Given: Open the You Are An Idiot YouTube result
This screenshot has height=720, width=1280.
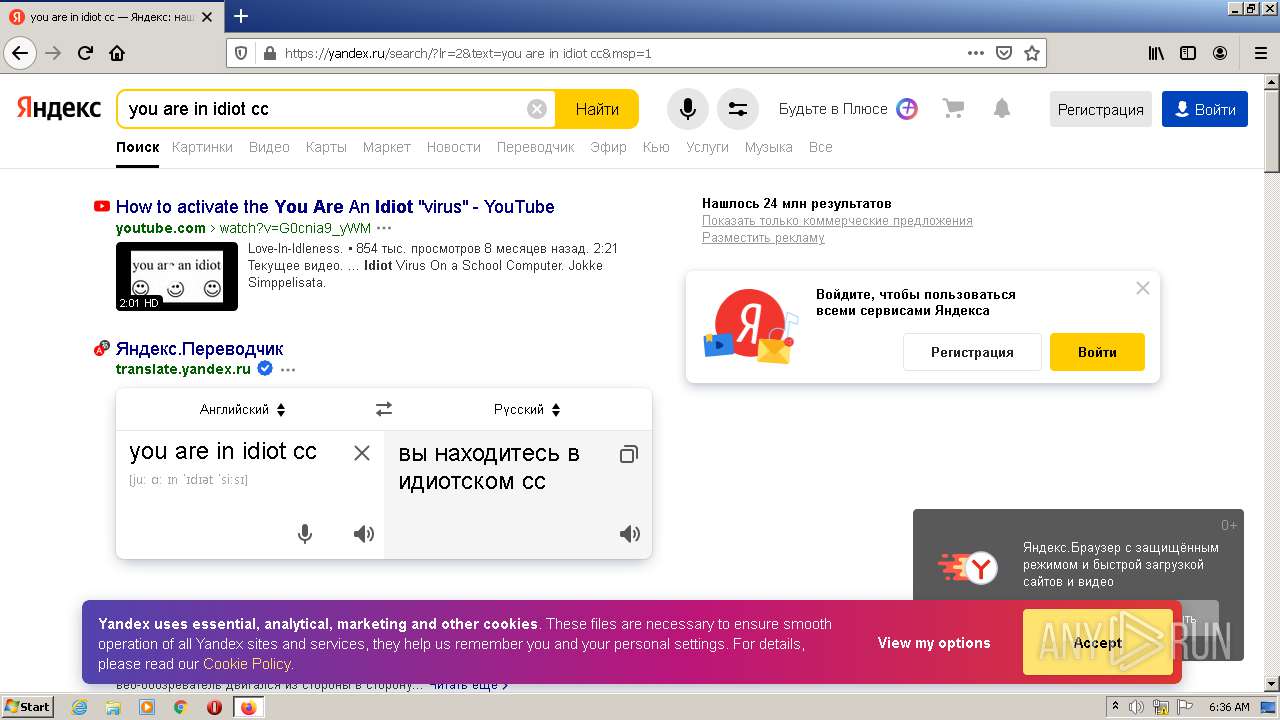Looking at the screenshot, I should pyautogui.click(x=335, y=207).
